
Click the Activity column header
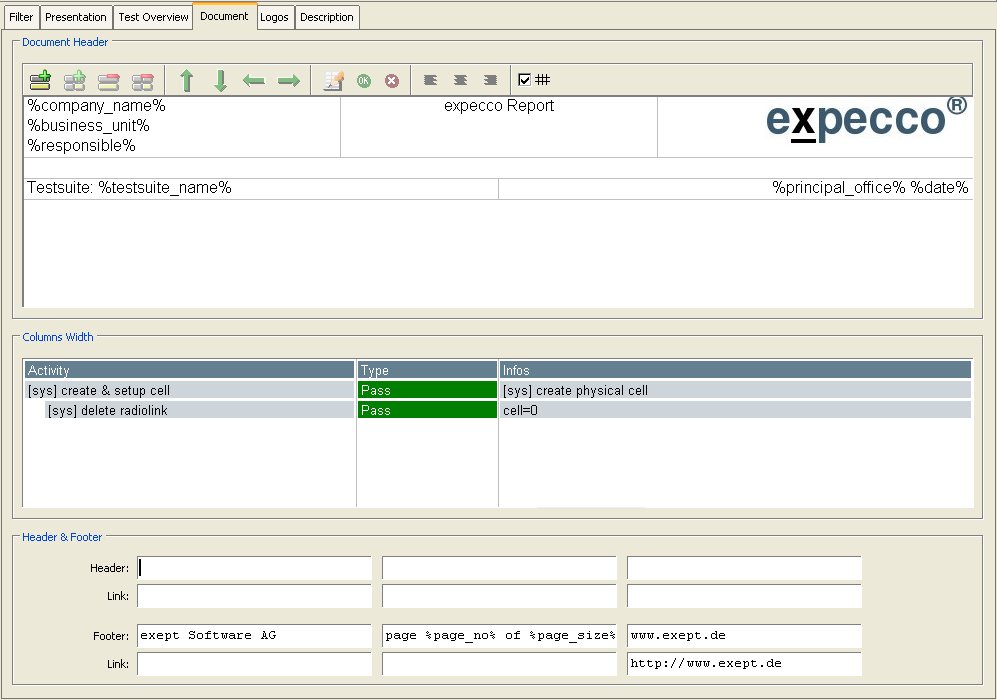pyautogui.click(x=189, y=370)
